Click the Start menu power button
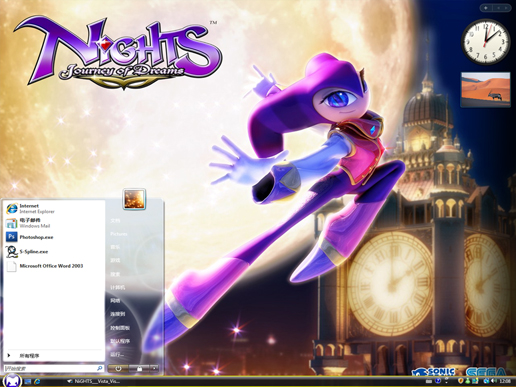Image resolution: width=516 pixels, height=387 pixels. tap(118, 369)
